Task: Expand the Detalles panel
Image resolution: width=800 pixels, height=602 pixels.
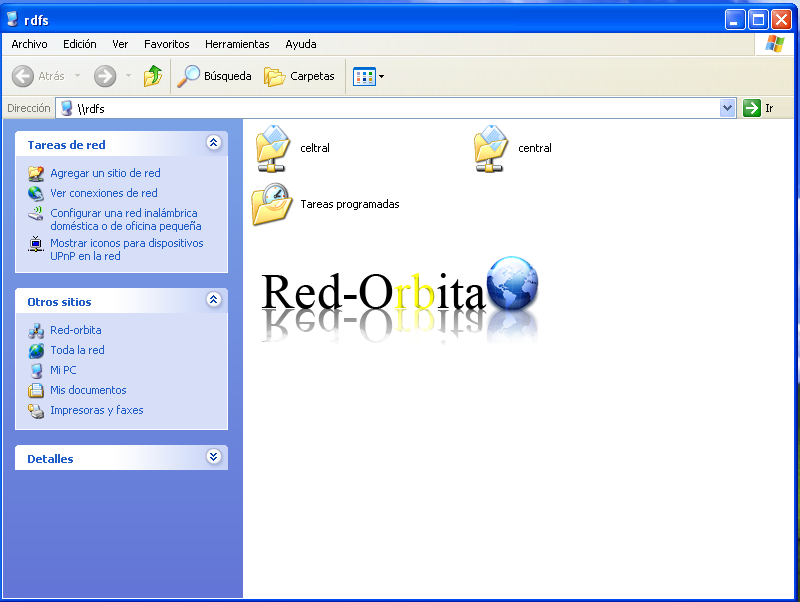Action: pos(214,457)
